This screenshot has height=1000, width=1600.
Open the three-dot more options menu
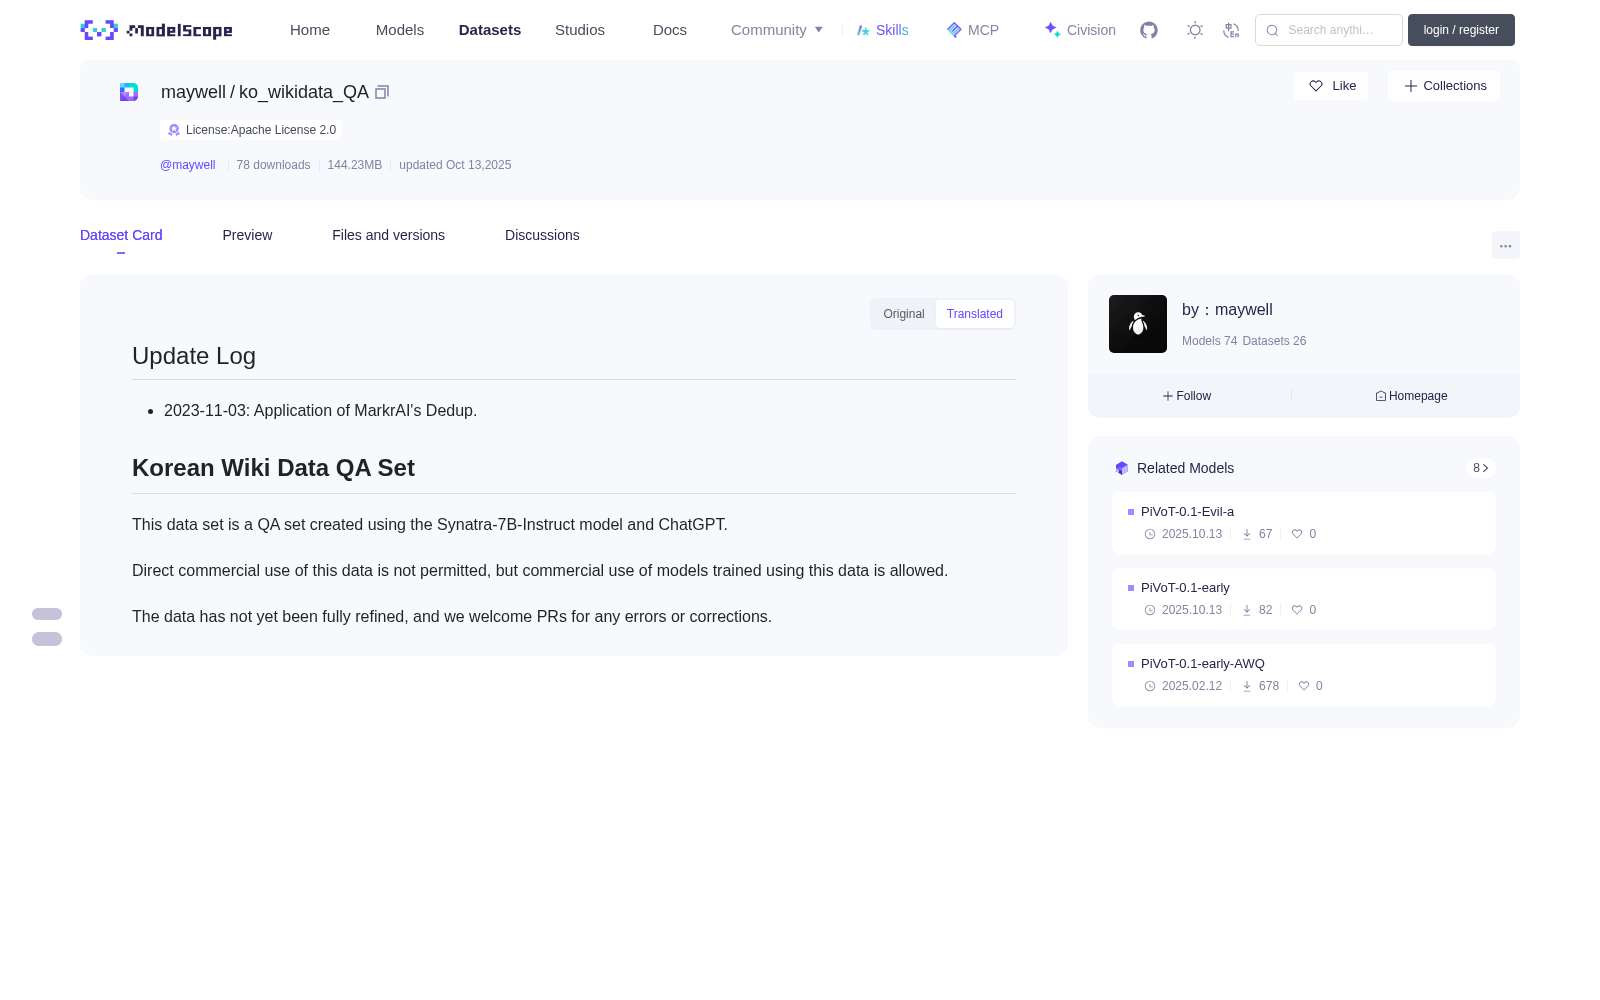(1506, 245)
